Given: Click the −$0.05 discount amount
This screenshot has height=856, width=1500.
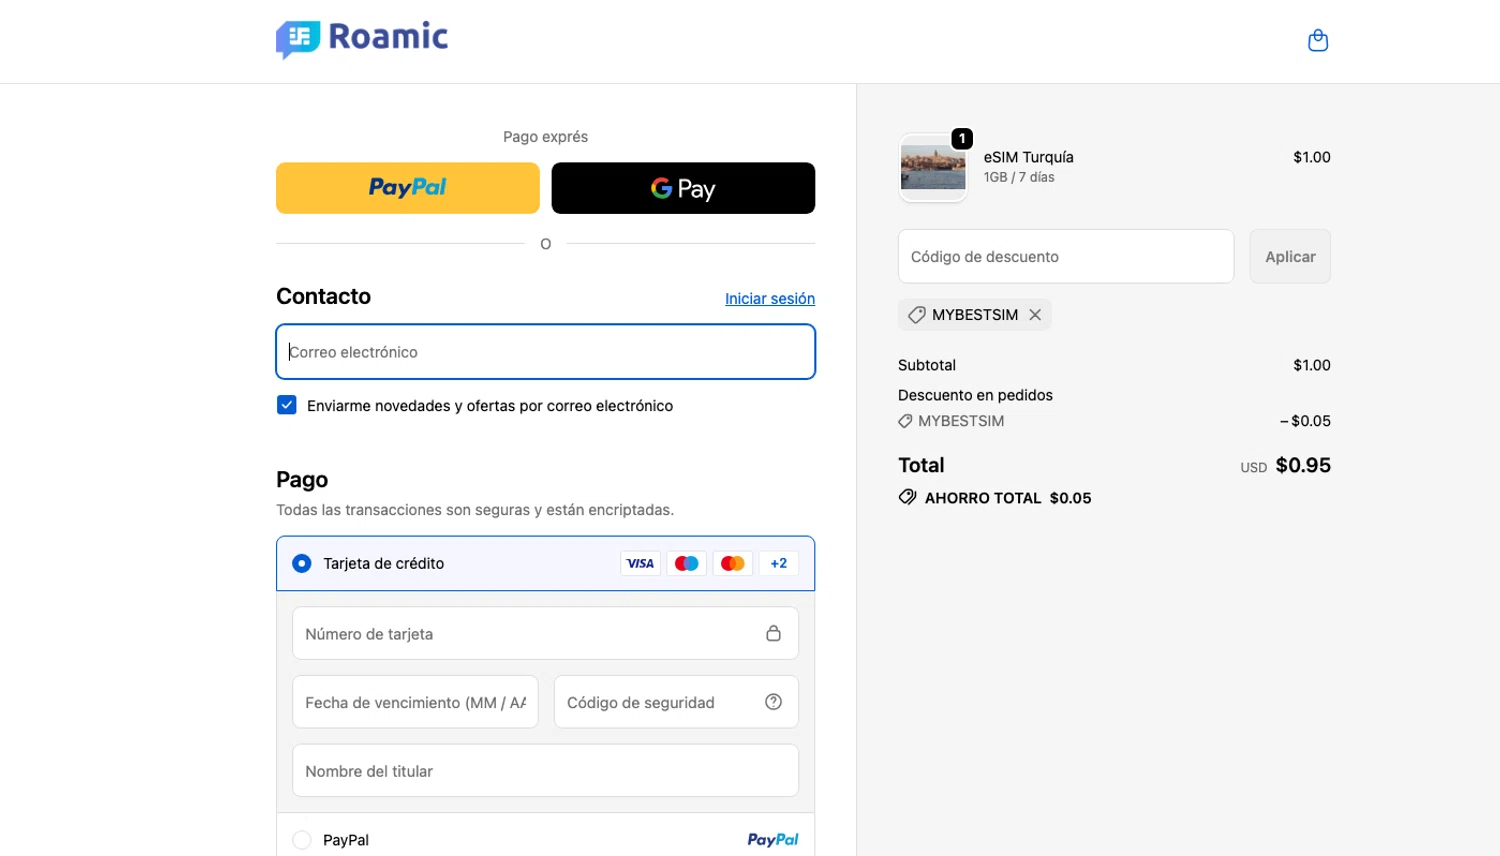Looking at the screenshot, I should (1306, 421).
